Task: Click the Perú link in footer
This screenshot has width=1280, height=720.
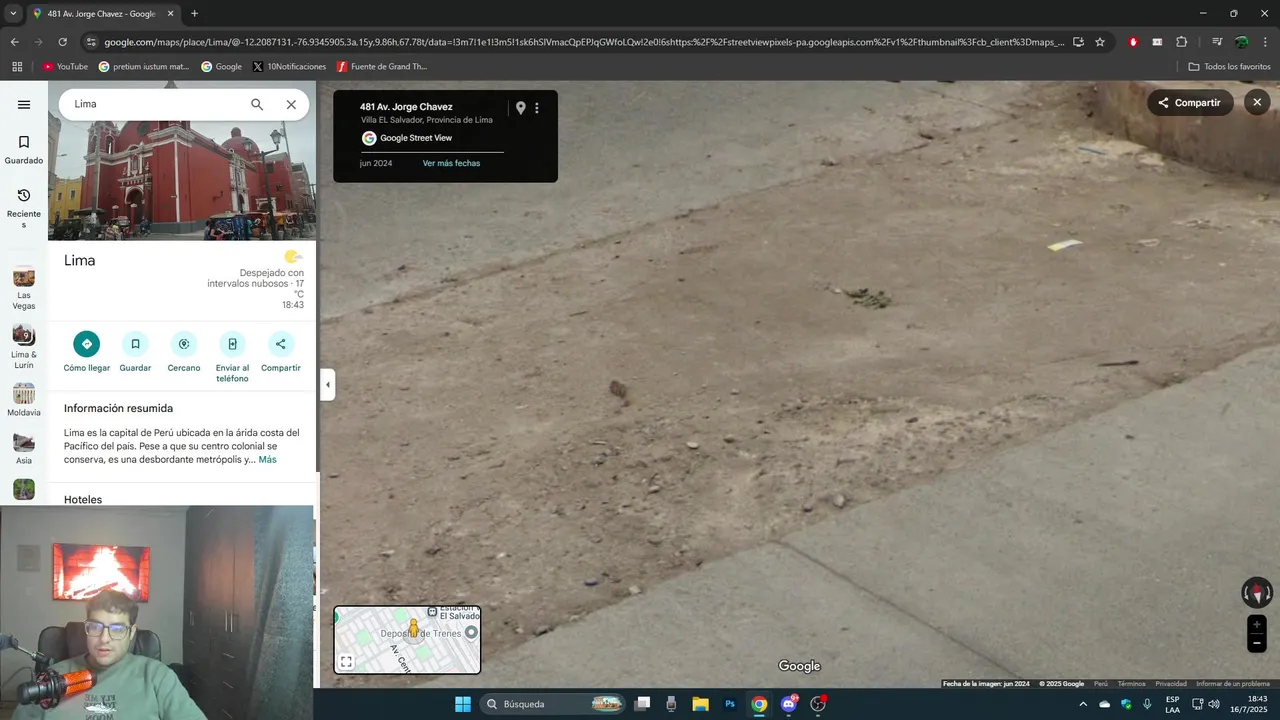Action: pyautogui.click(x=1101, y=684)
